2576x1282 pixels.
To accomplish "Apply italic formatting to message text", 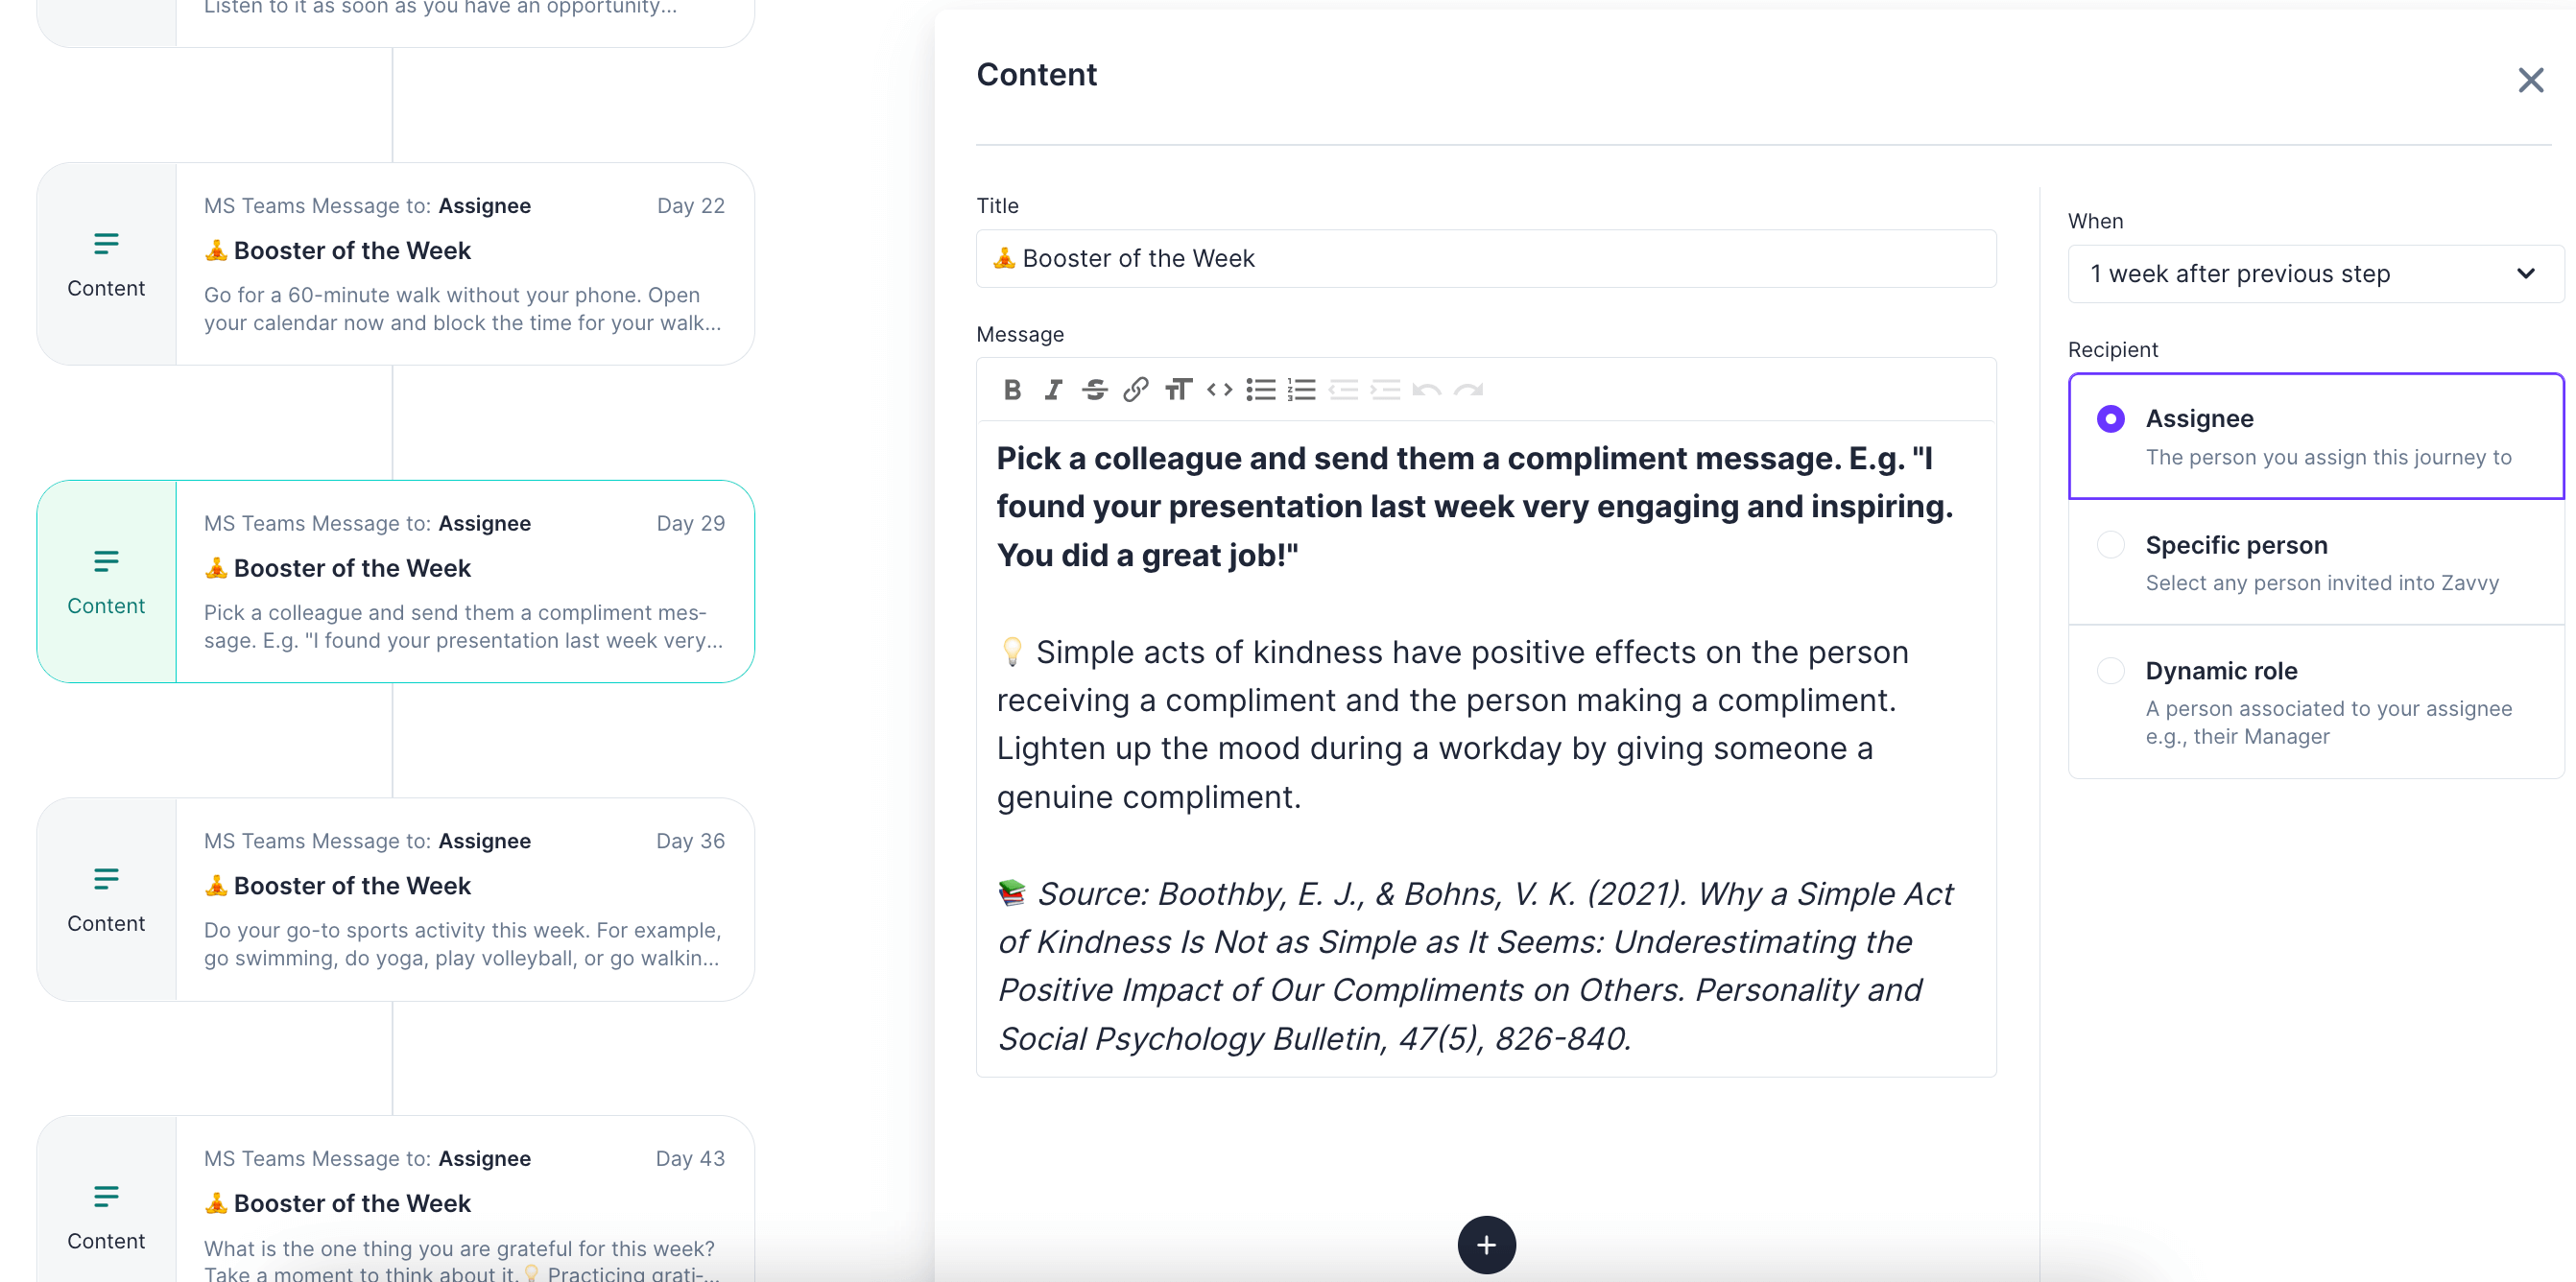I will [1053, 390].
